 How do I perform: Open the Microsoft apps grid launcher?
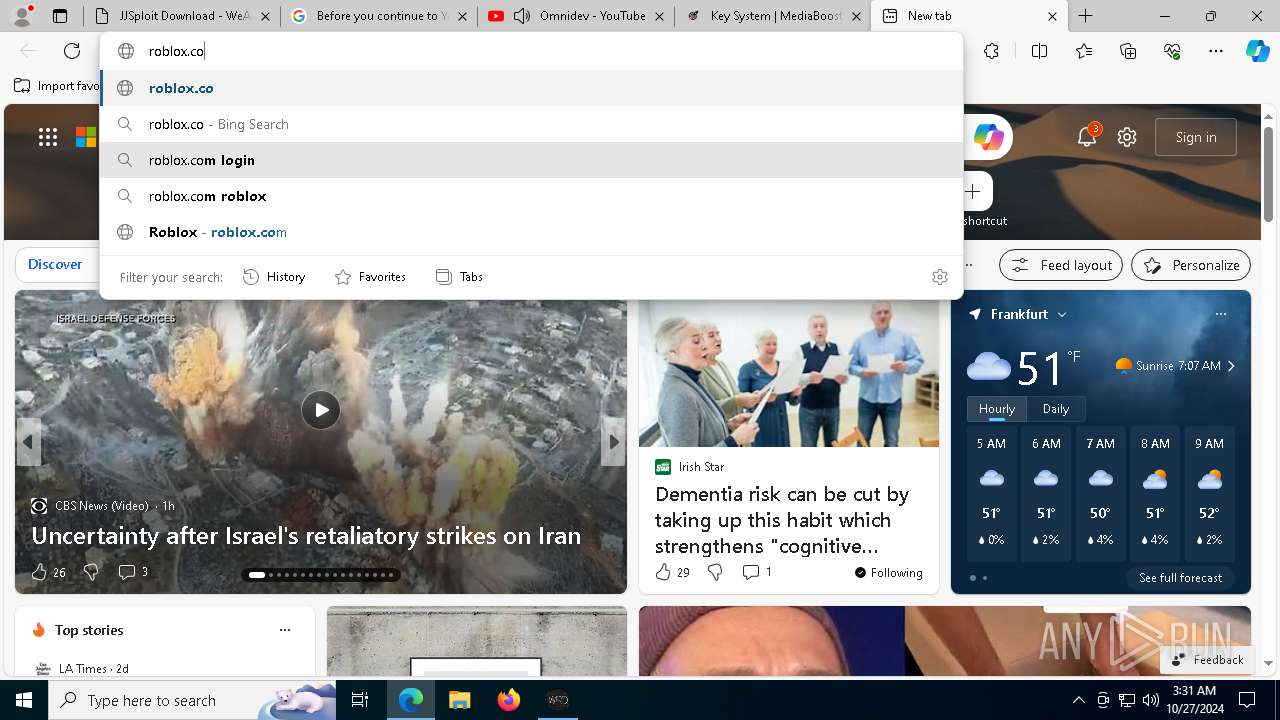[48, 137]
